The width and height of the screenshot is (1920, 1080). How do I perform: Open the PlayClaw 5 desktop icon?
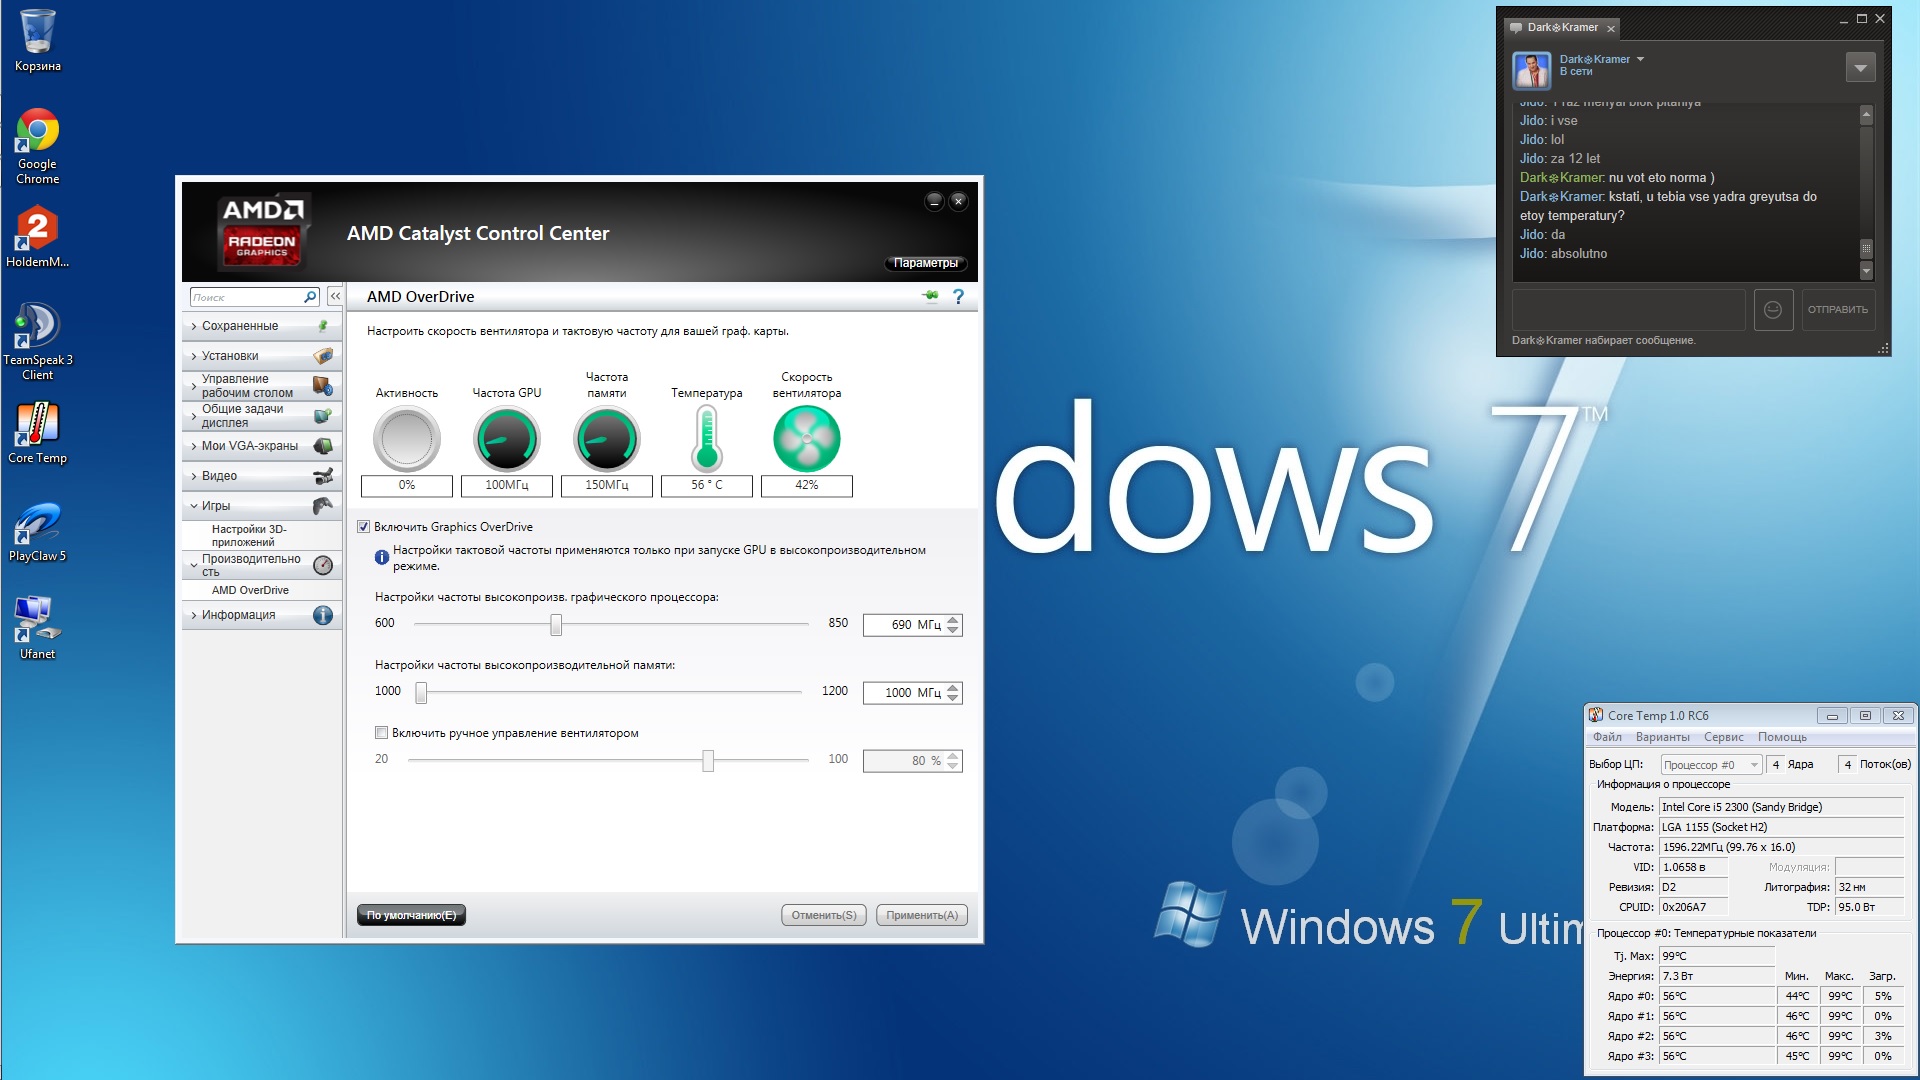pyautogui.click(x=38, y=531)
